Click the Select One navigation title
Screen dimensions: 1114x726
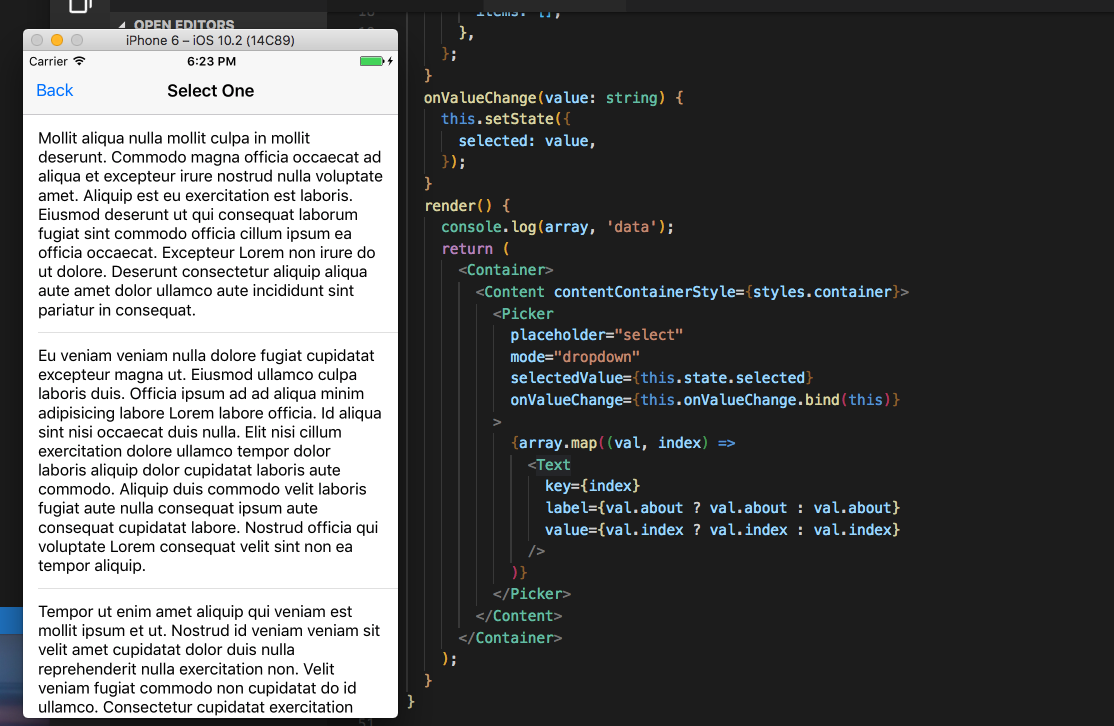(x=210, y=91)
